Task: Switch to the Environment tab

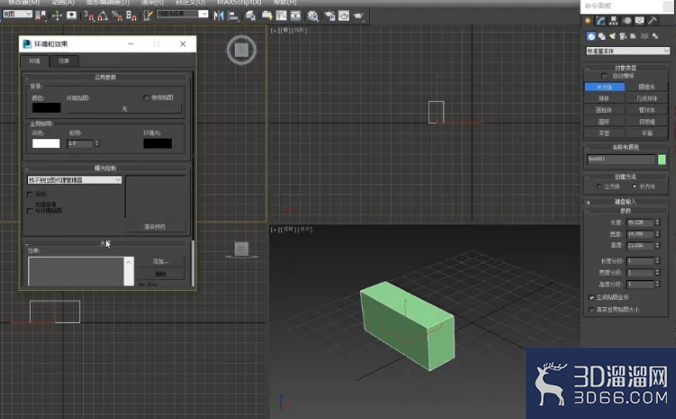Action: (x=34, y=61)
